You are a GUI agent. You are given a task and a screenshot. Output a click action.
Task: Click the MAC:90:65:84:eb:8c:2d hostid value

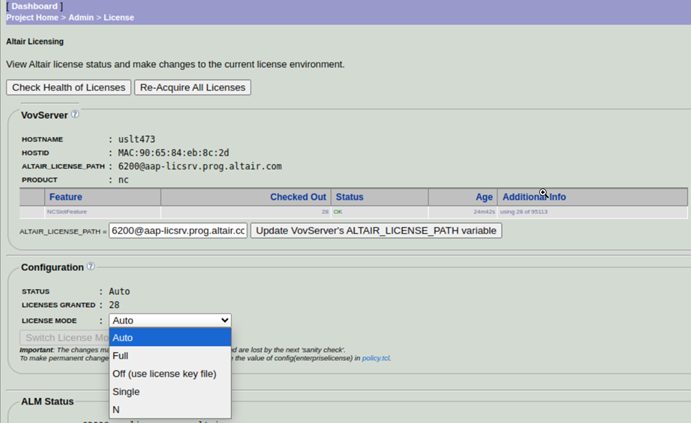pos(174,153)
